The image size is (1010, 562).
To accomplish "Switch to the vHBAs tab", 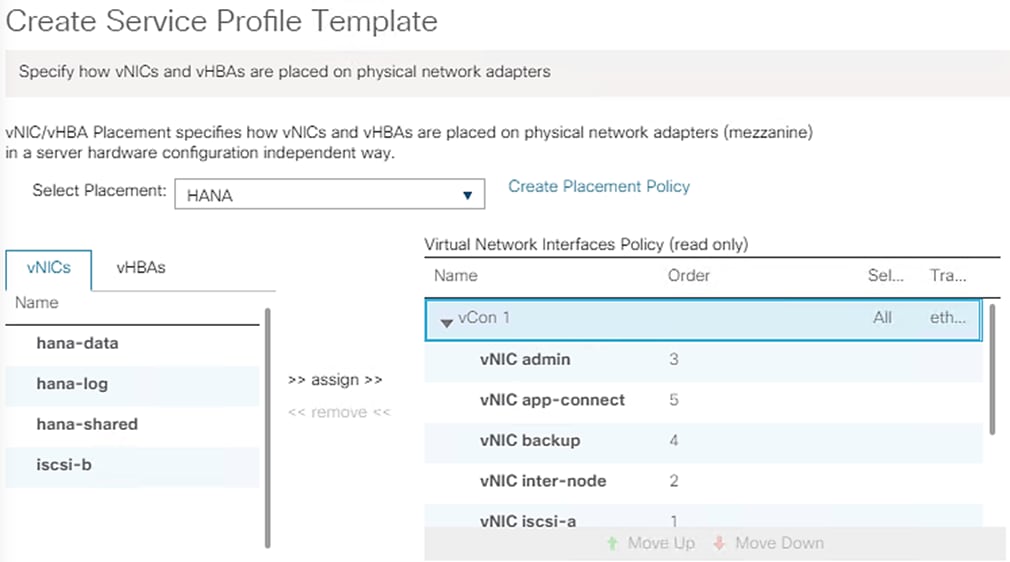I will 140,268.
